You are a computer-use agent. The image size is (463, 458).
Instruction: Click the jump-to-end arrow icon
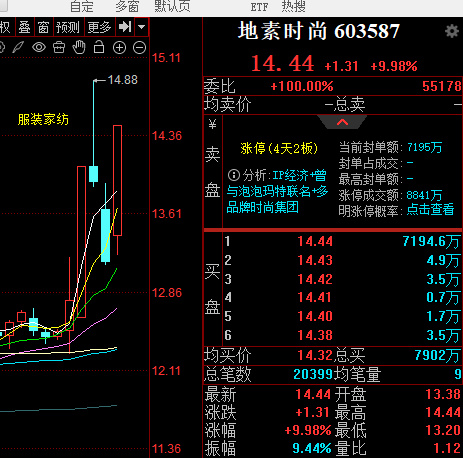125,27
